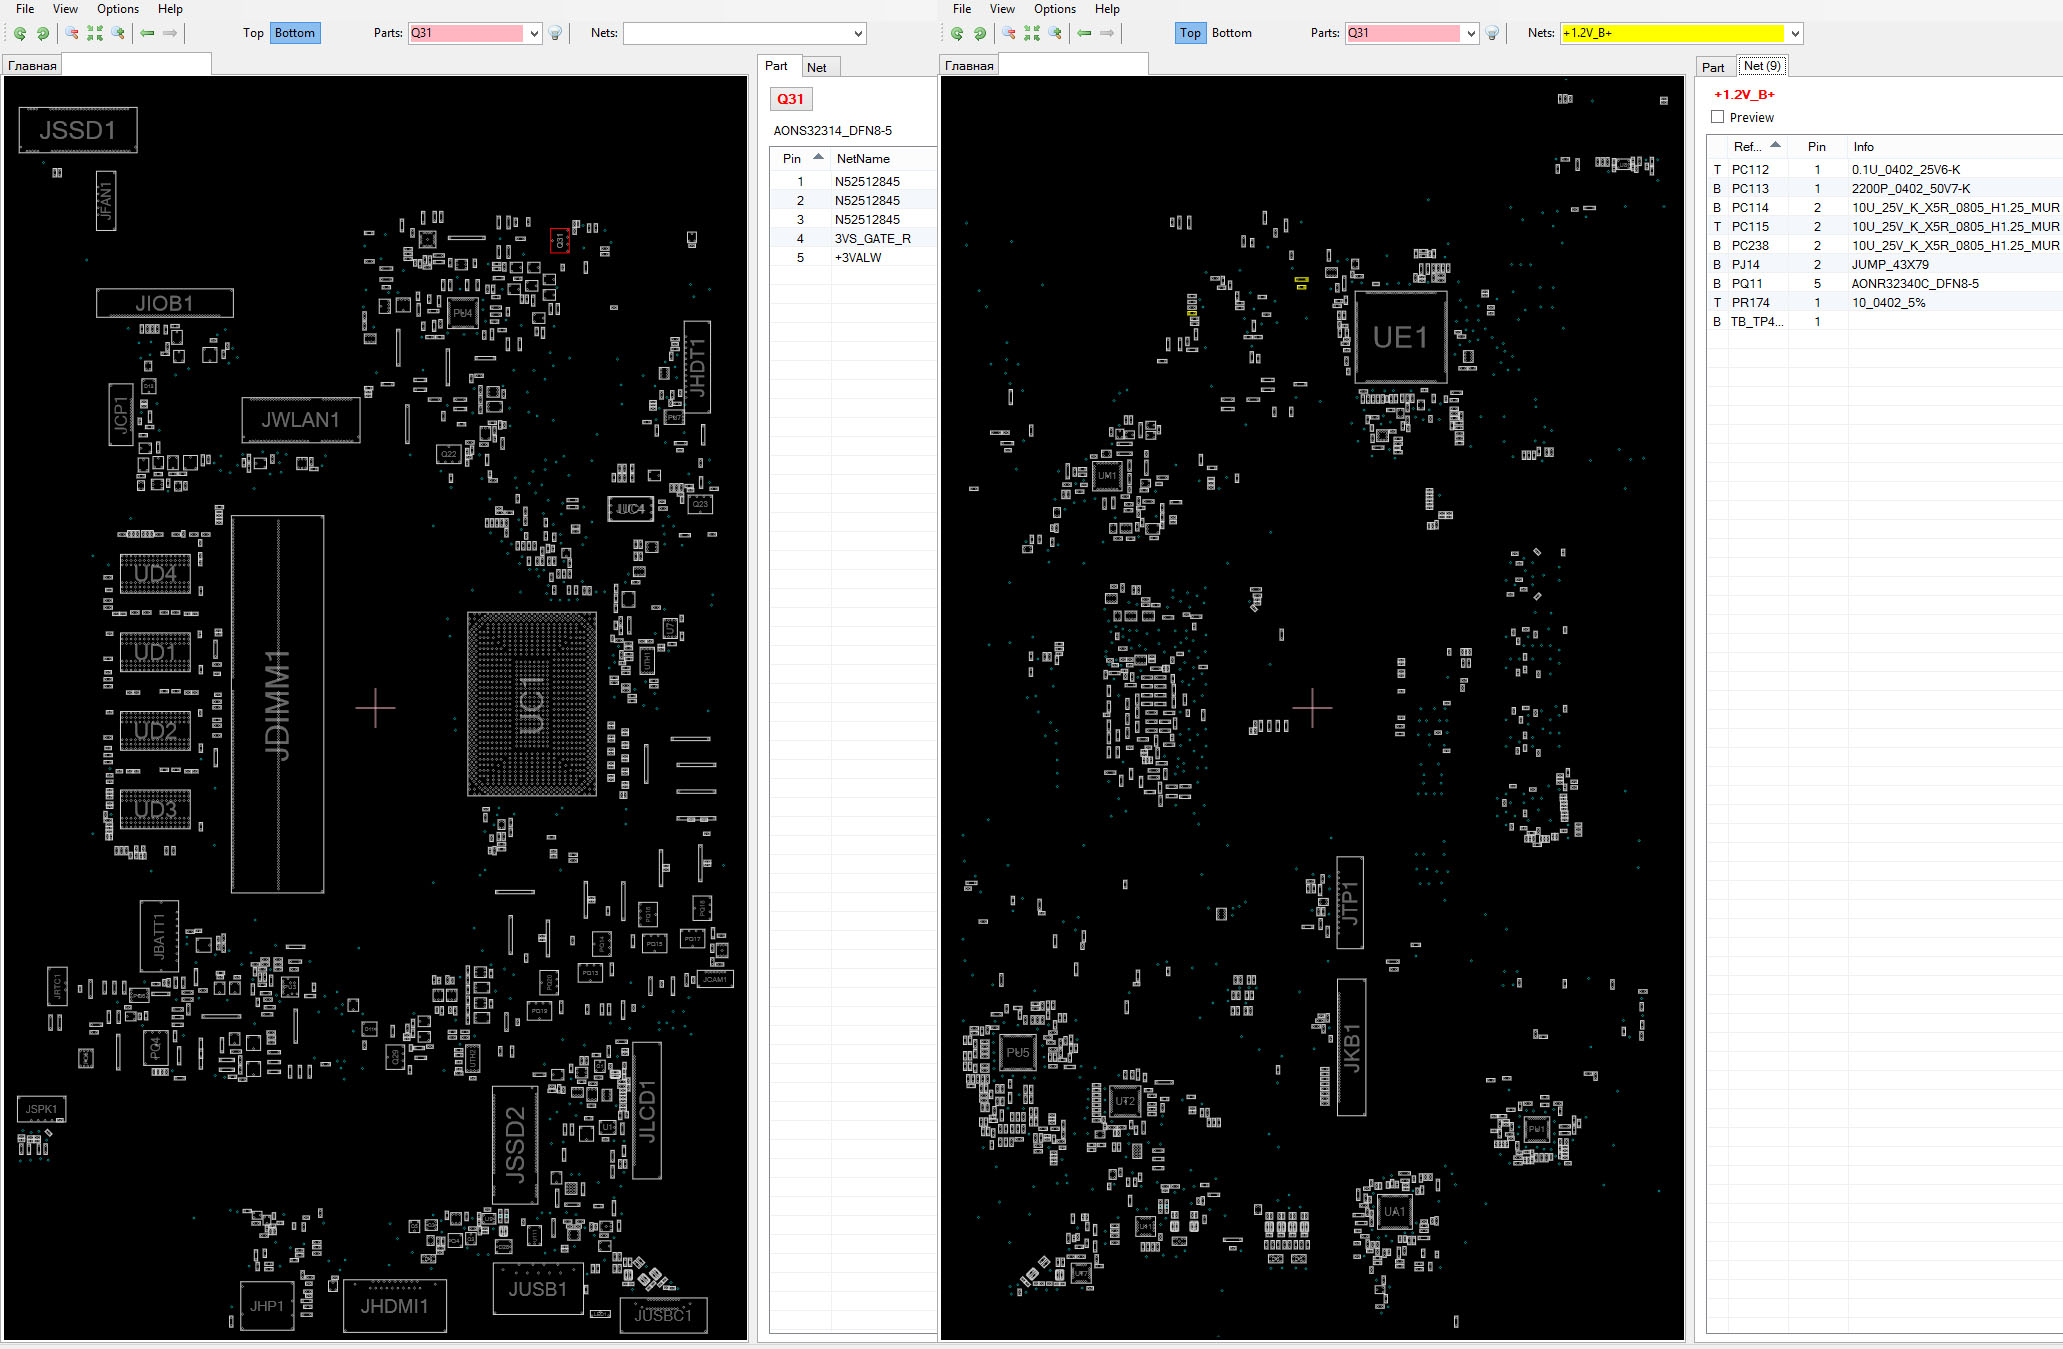Click zoom-to-fit icon in left toolbar
Screen dimensions: 2063x1349
tap(95, 33)
